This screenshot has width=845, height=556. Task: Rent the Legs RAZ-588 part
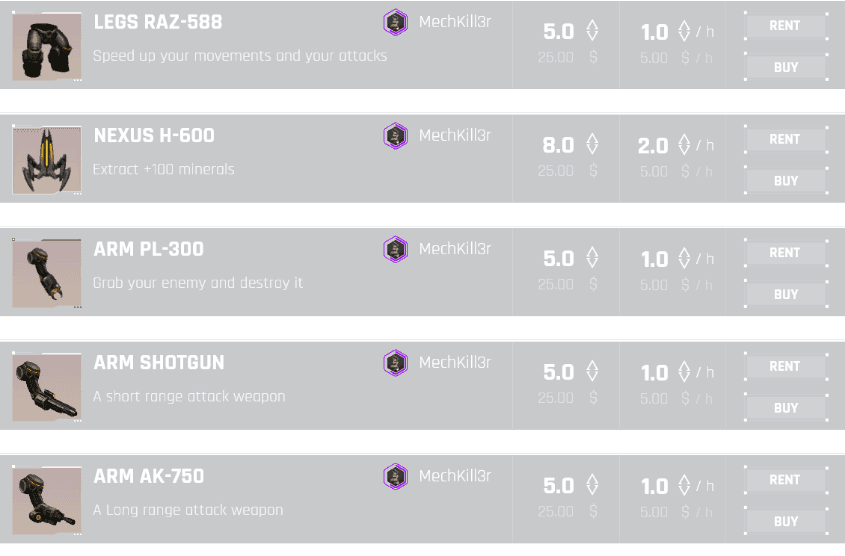[785, 26]
